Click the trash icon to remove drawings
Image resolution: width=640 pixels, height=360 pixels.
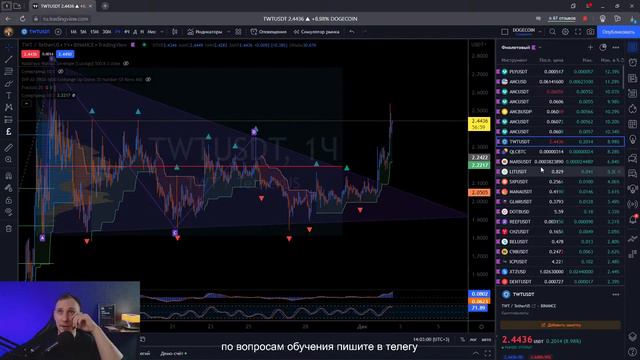click(x=9, y=229)
